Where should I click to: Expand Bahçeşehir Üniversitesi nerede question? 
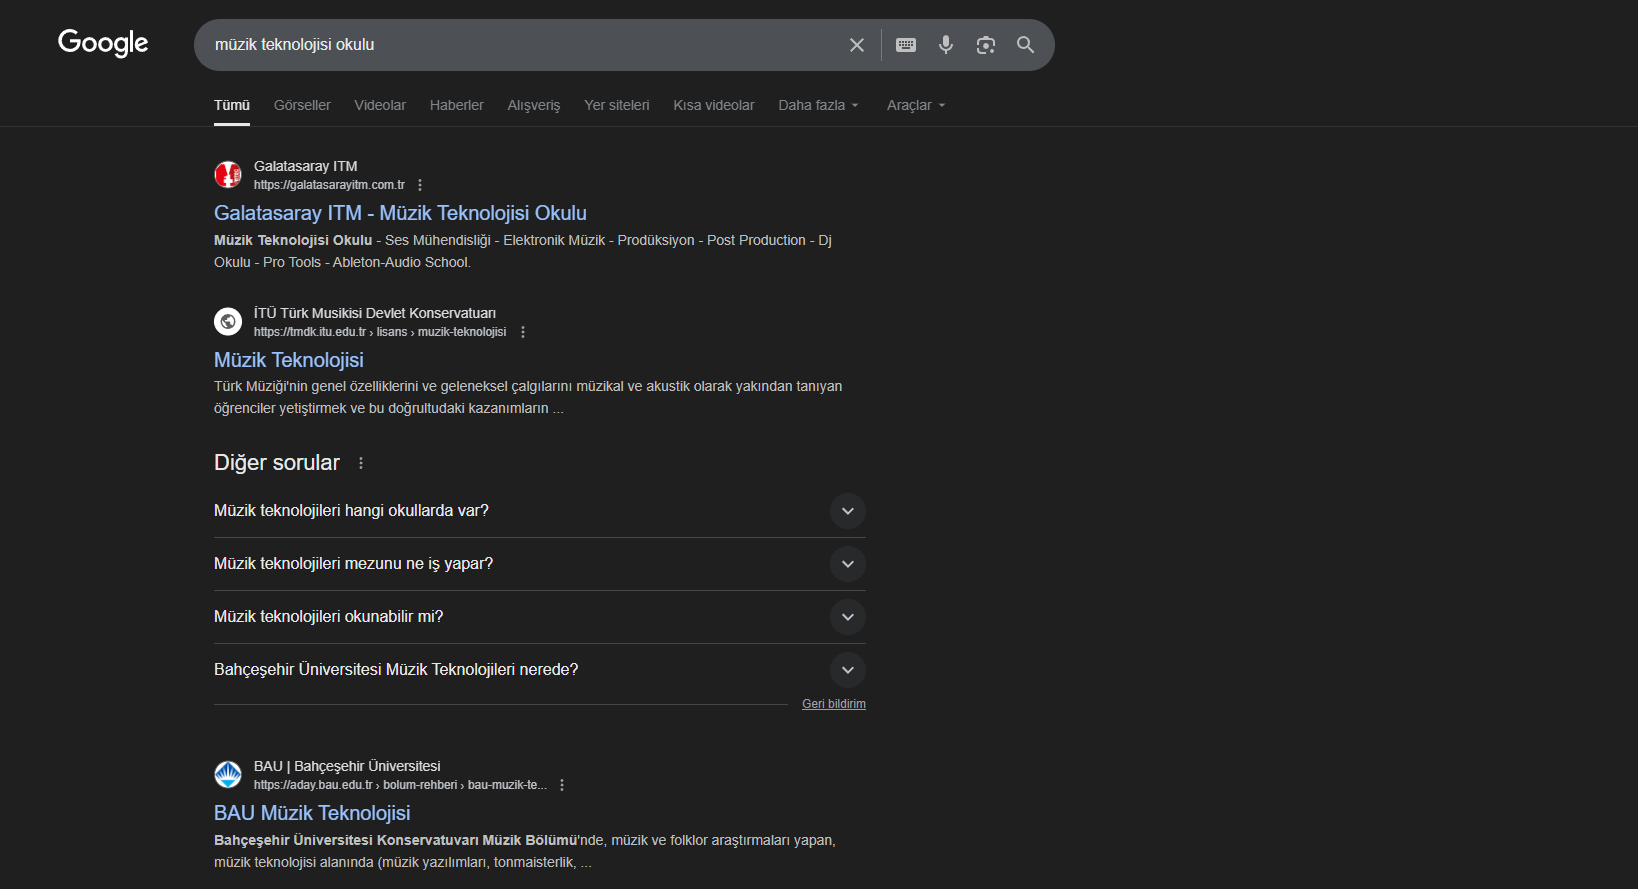click(x=847, y=670)
